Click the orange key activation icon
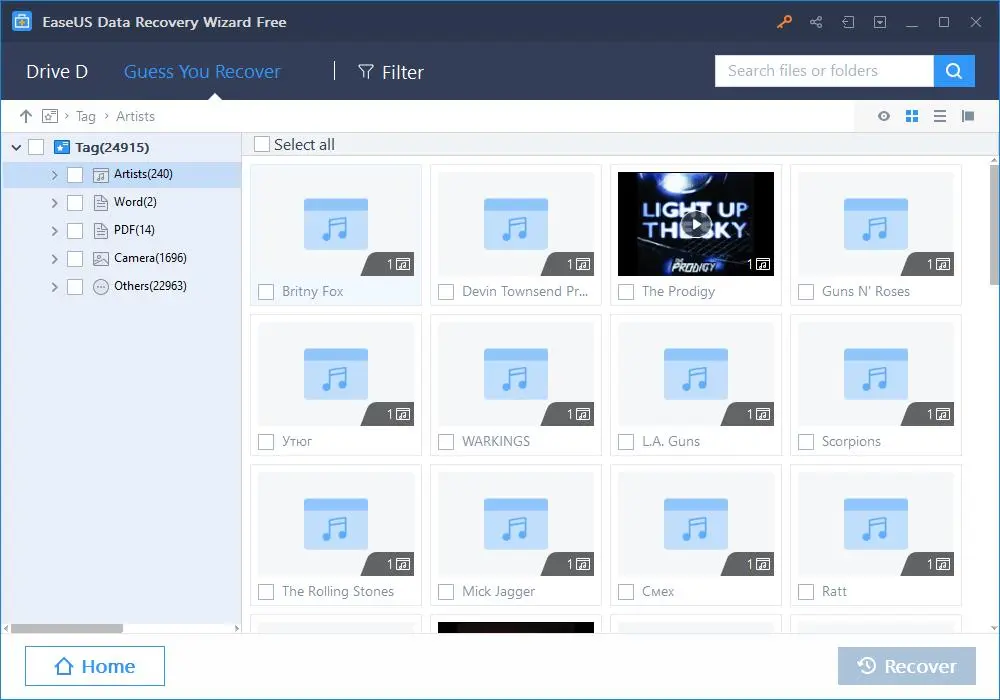 (x=784, y=22)
